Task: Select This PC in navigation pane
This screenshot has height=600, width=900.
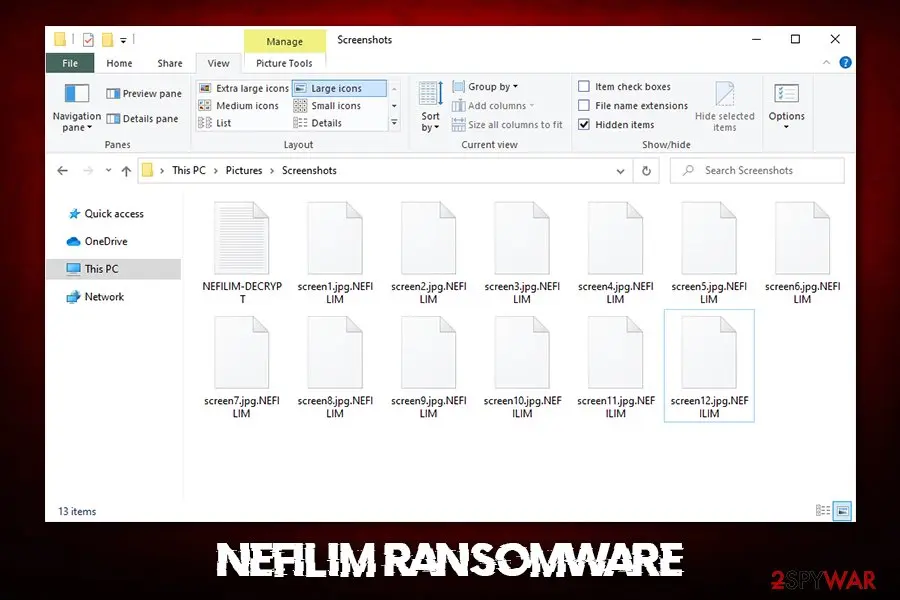Action: pyautogui.click(x=114, y=269)
